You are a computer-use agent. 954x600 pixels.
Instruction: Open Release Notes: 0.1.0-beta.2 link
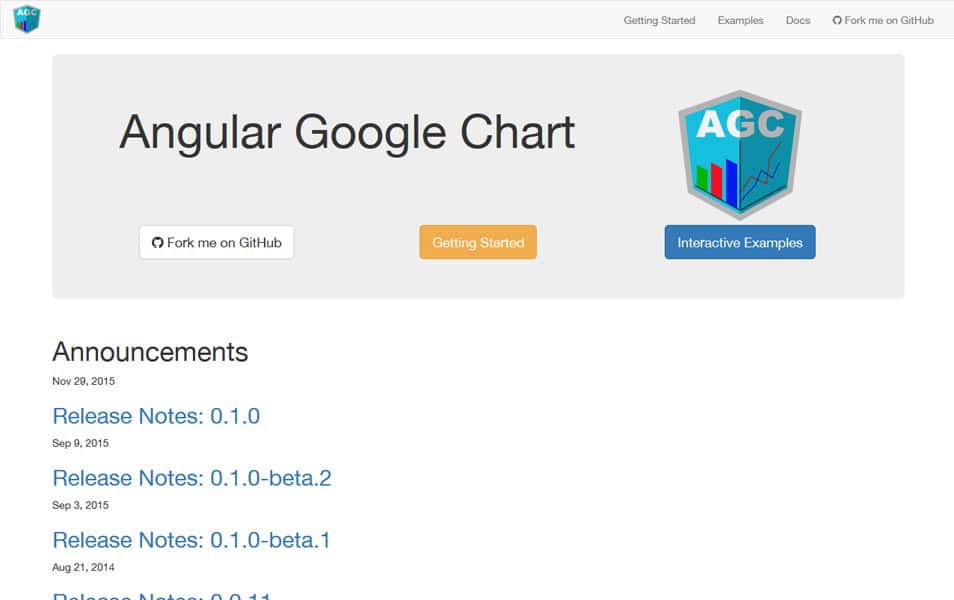192,478
